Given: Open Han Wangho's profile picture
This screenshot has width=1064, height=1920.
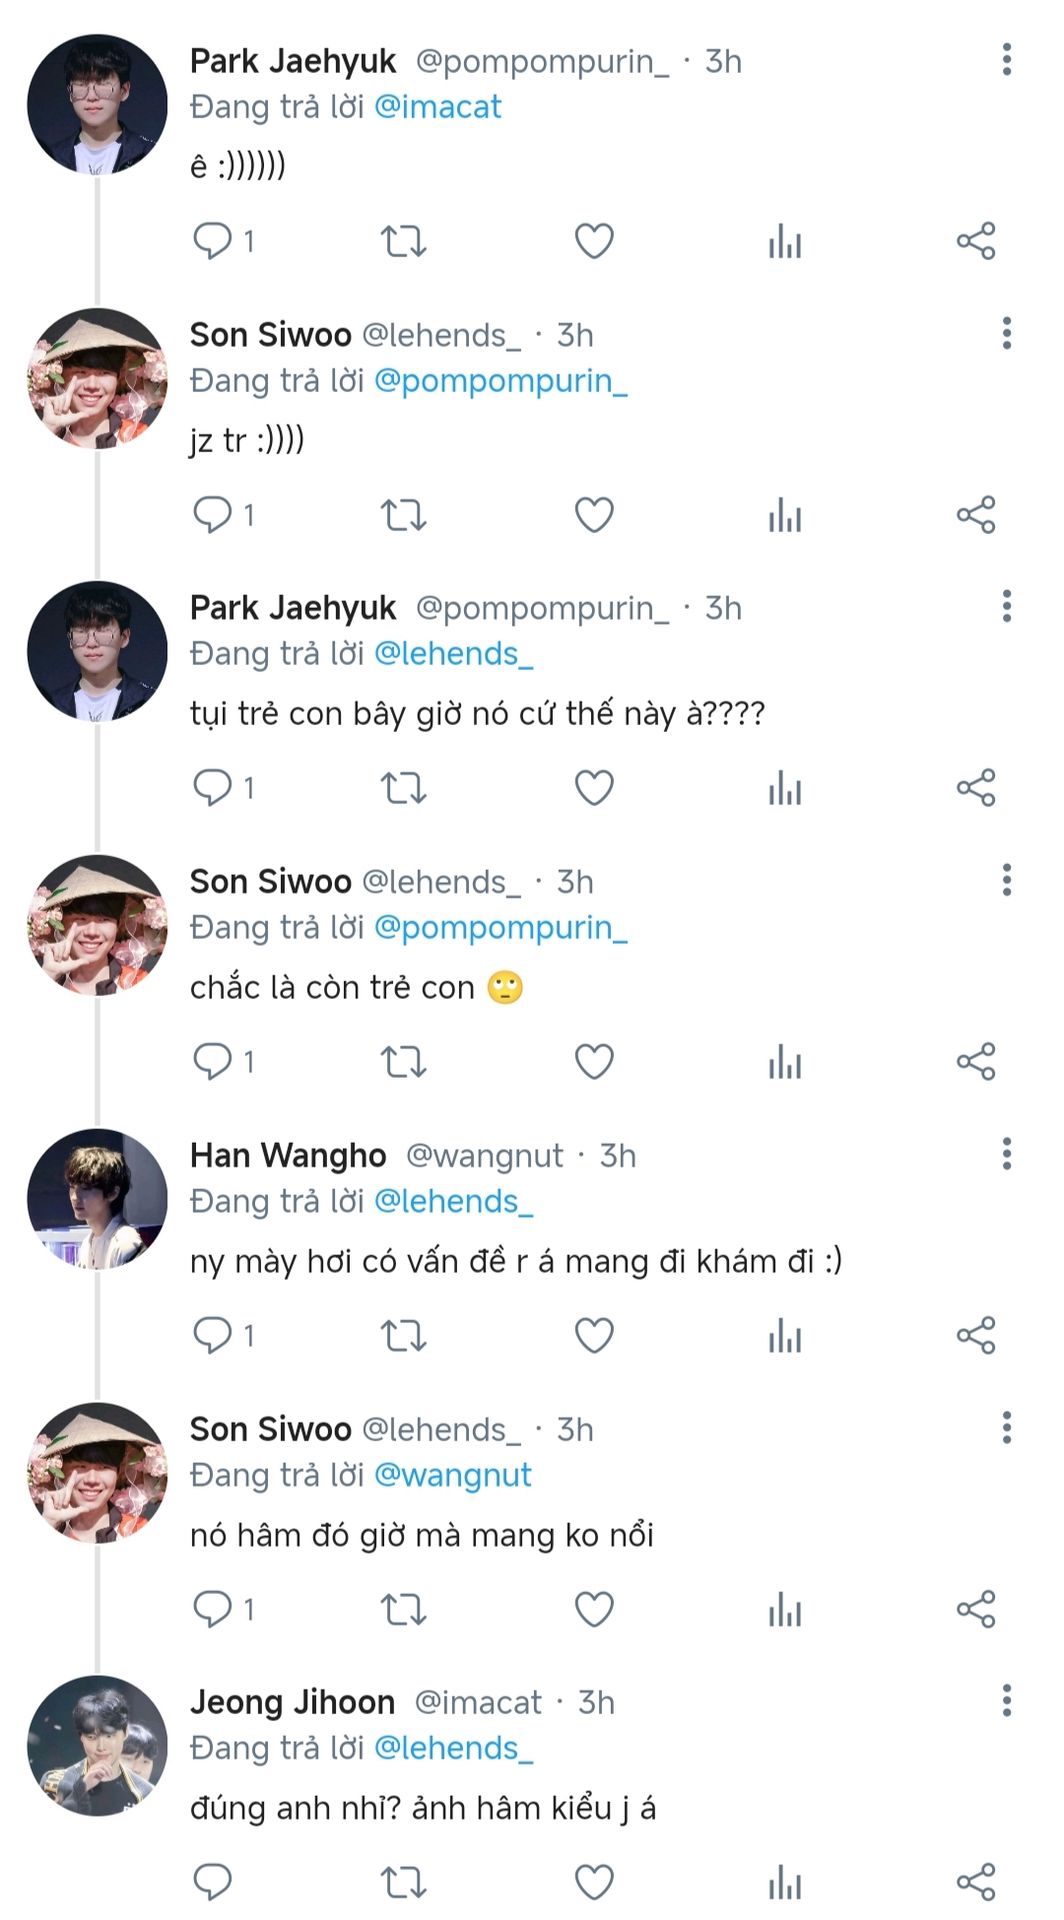Looking at the screenshot, I should [x=97, y=1199].
